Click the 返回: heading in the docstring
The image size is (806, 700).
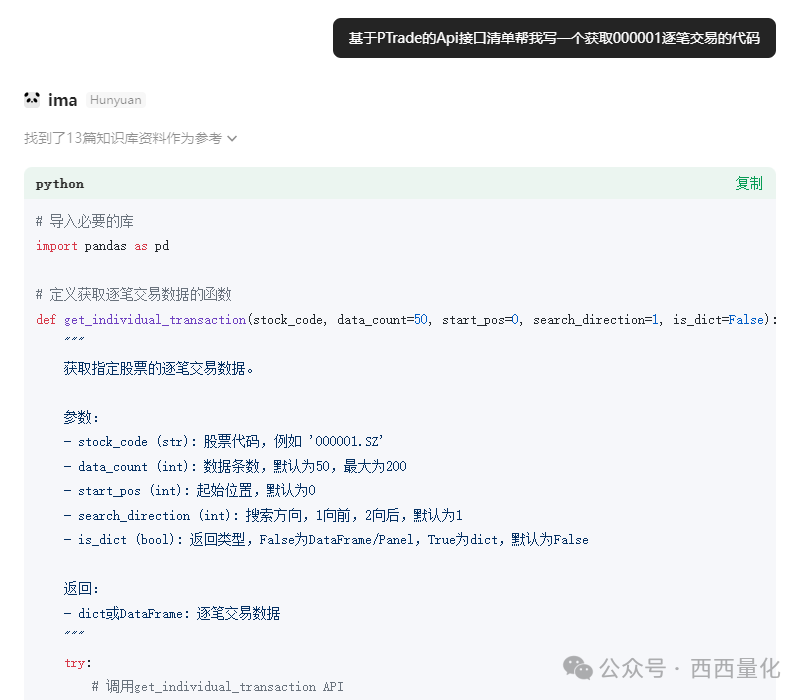point(81,588)
